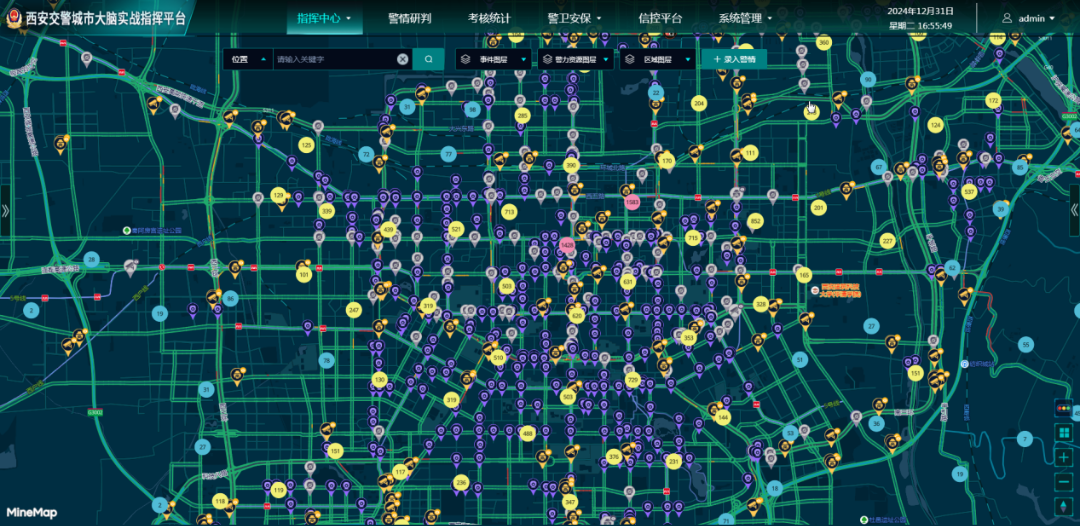Open the grid layout map tool
Viewport: 1080px width, 526px height.
pyautogui.click(x=1063, y=433)
